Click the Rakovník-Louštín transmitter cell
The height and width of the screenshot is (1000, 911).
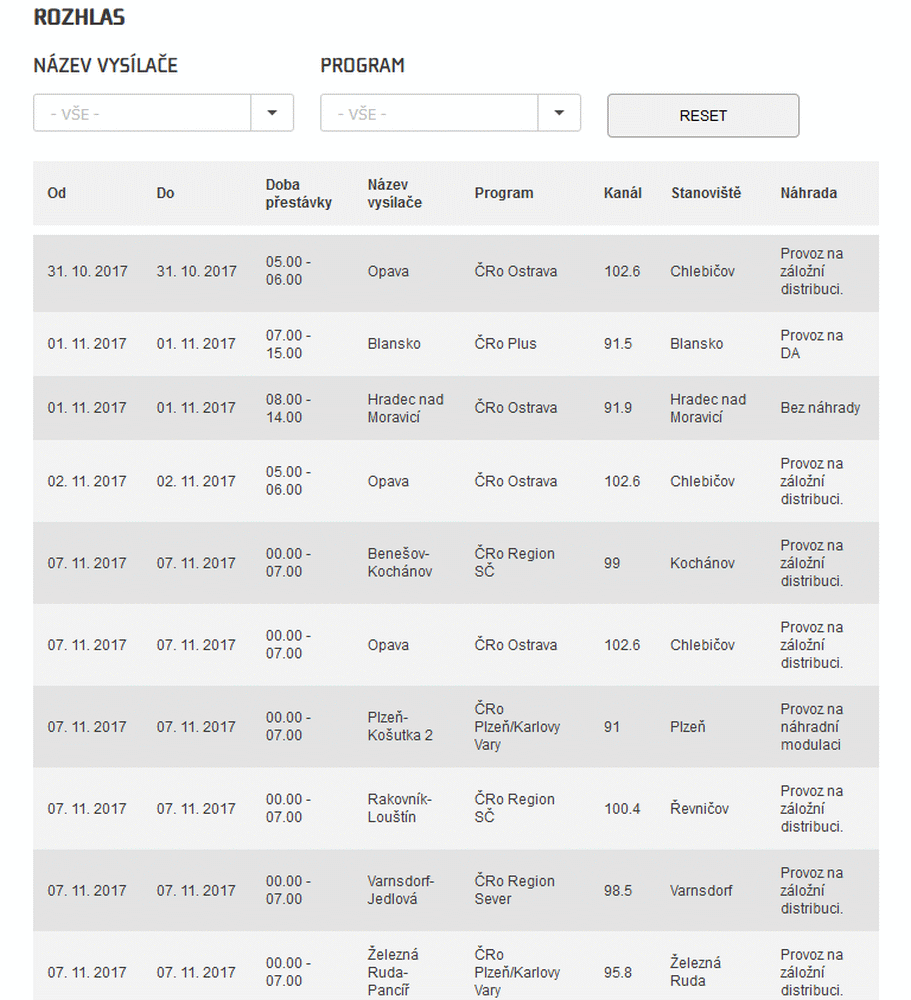(399, 809)
